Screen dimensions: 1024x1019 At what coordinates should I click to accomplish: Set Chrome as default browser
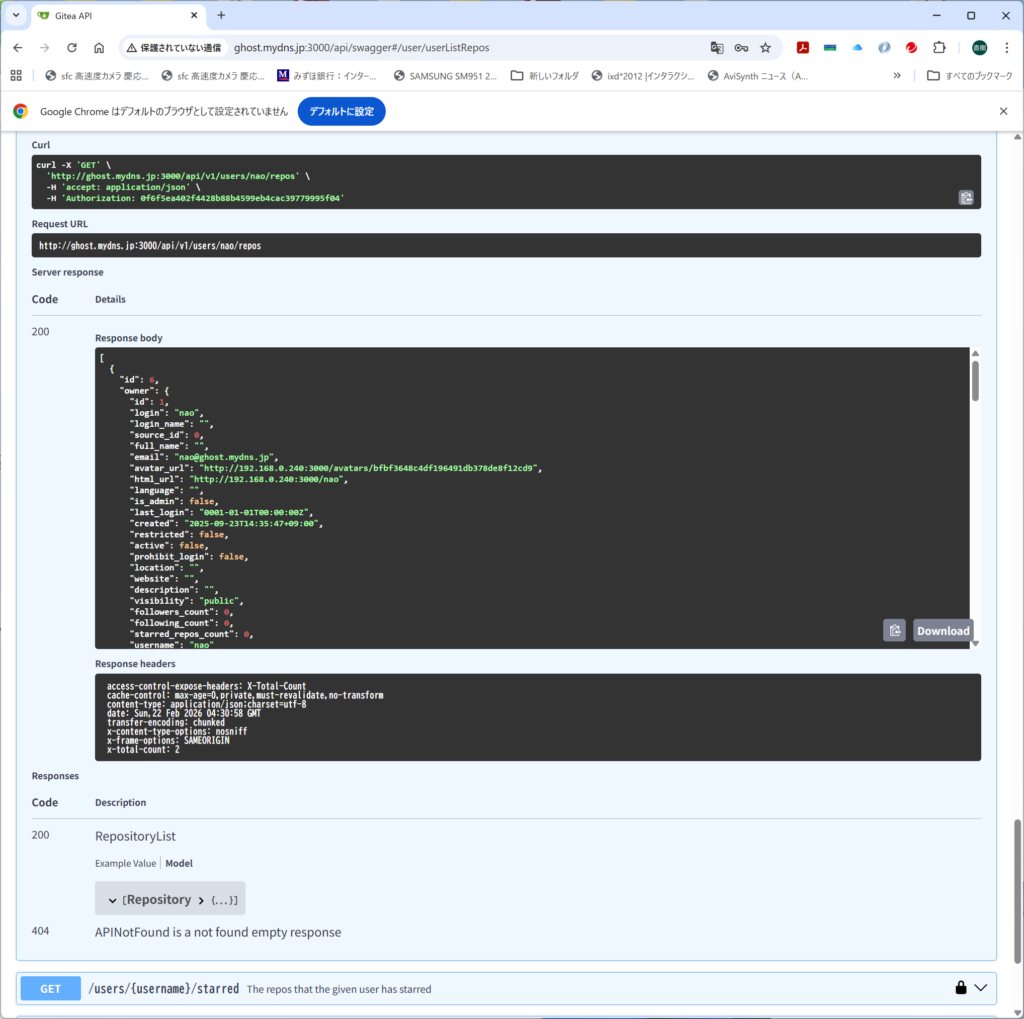tap(341, 111)
